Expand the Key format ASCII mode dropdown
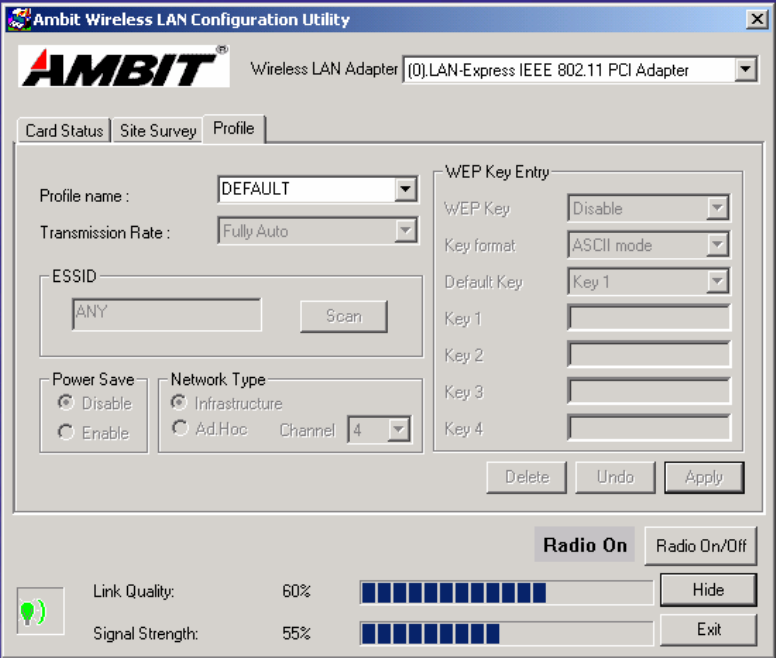 point(717,245)
